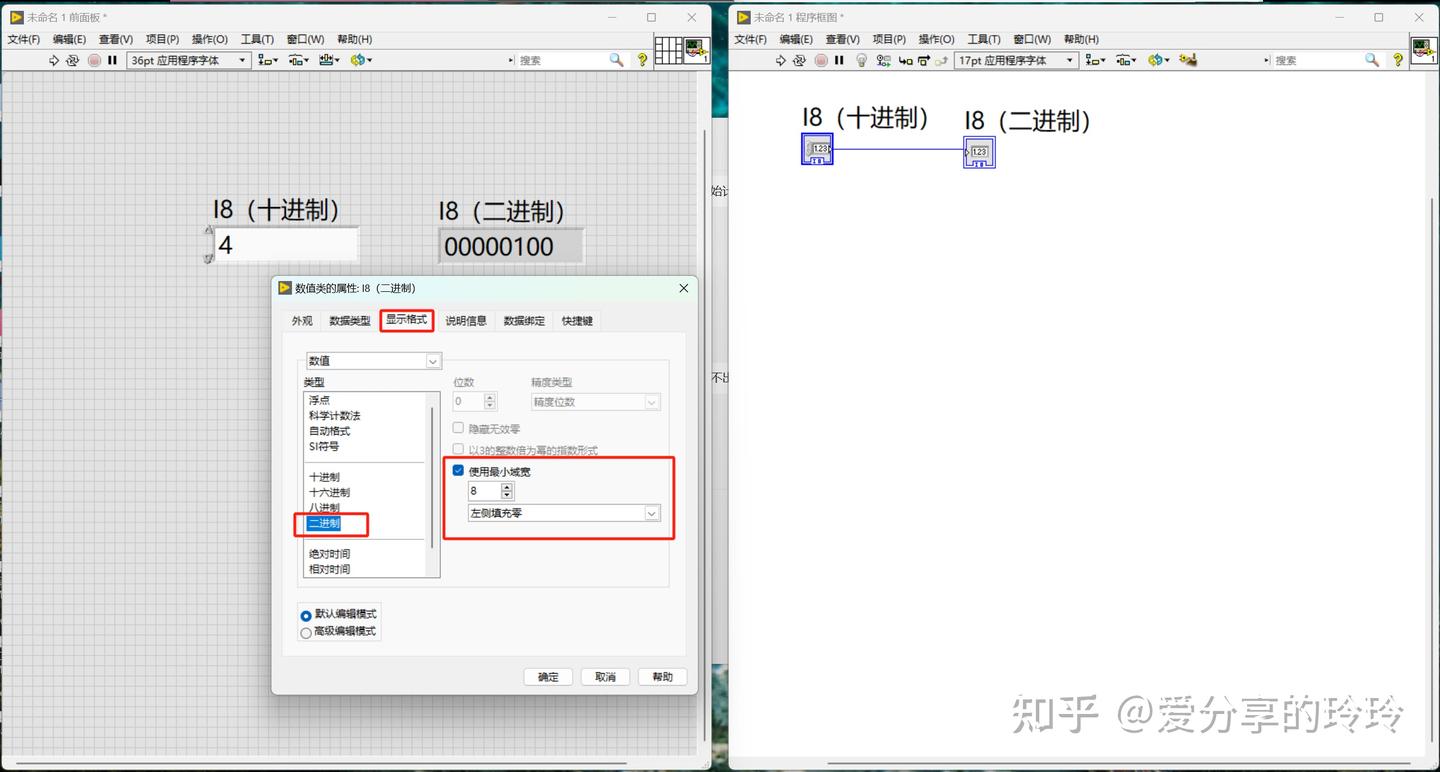
Task: Increment the minimum field width stepper
Action: point(507,486)
